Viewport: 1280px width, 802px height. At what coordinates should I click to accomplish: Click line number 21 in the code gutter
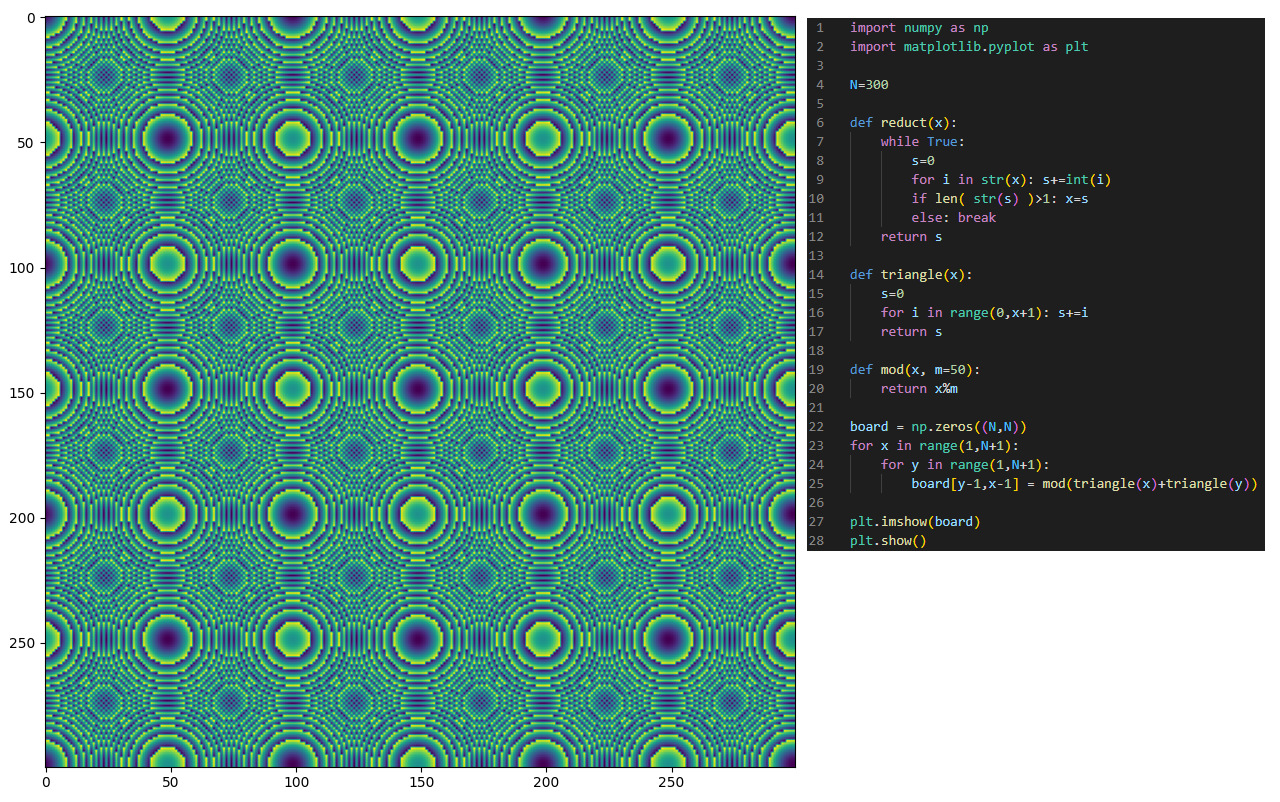pos(816,408)
